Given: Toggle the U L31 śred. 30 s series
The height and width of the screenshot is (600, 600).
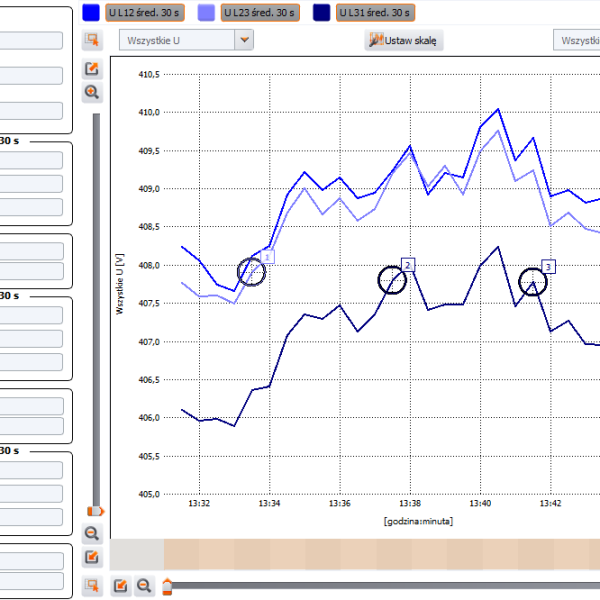Looking at the screenshot, I should tap(374, 12).
